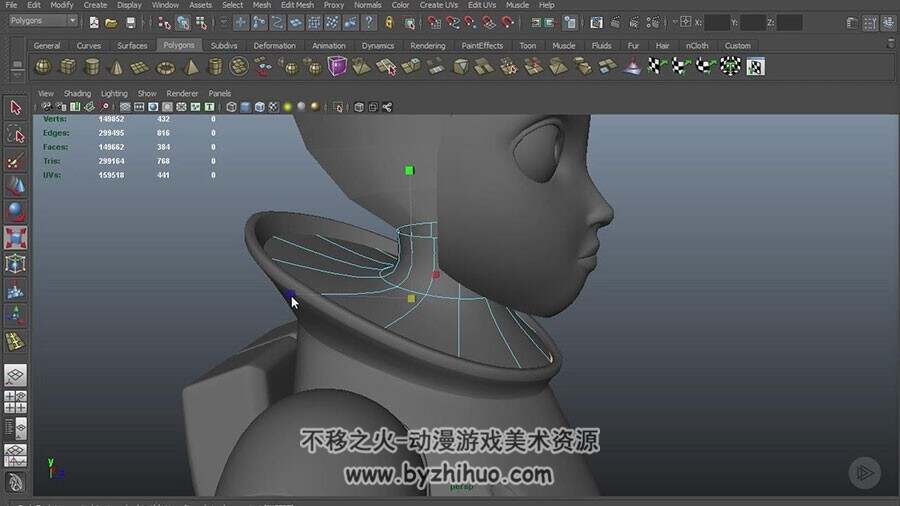The width and height of the screenshot is (900, 506).
Task: Choose the Lasso select tool
Action: tap(15, 134)
